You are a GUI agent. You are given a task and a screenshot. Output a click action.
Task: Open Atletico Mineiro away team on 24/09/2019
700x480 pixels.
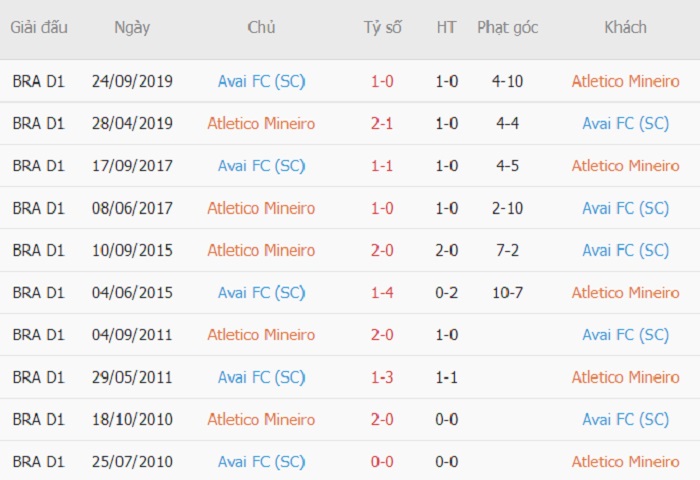[x=625, y=81]
